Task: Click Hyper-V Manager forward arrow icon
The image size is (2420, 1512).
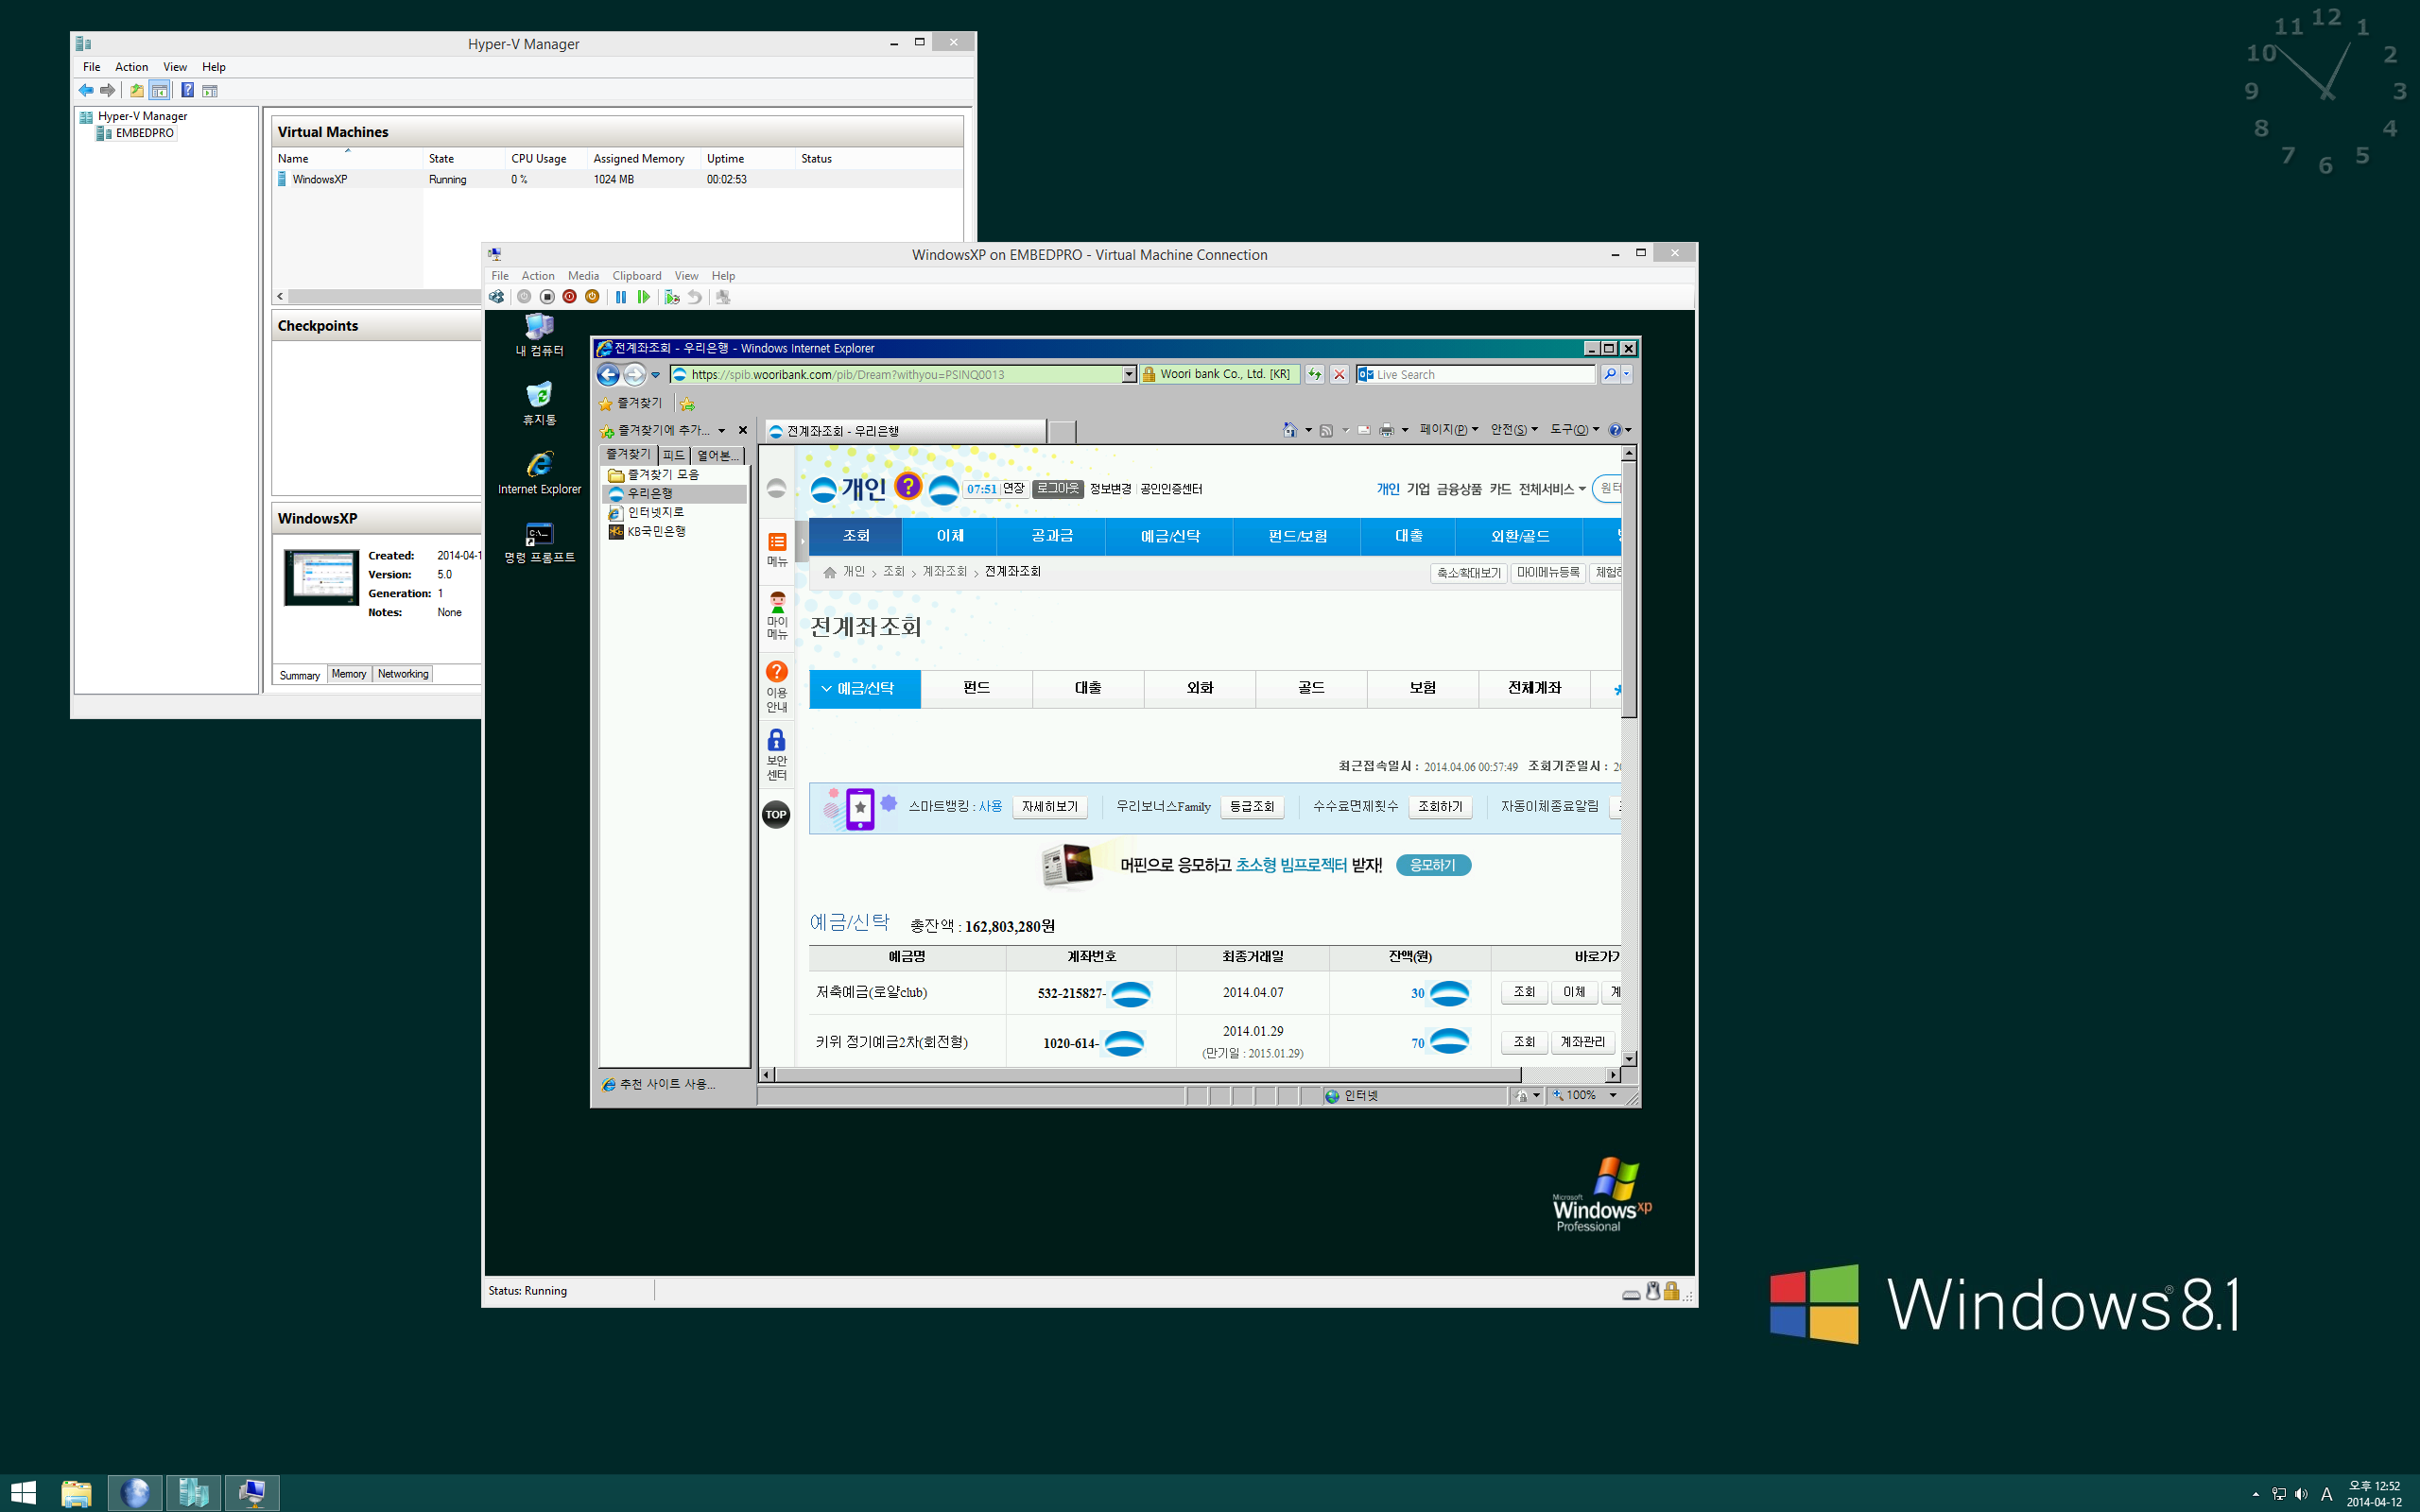Action: [107, 91]
